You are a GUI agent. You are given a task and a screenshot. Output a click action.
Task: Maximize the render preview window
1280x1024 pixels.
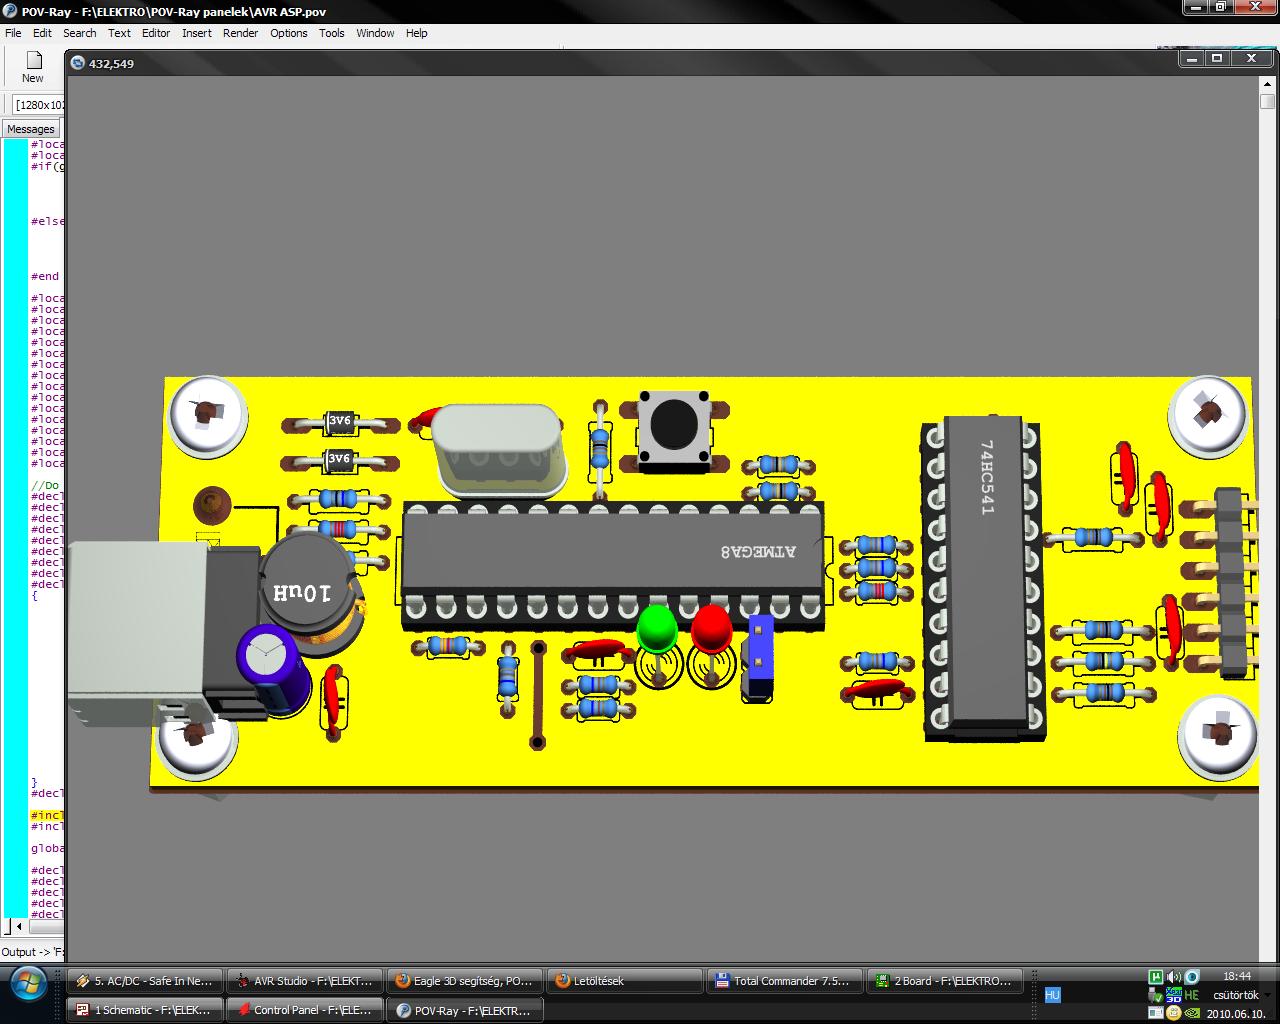click(x=1217, y=58)
